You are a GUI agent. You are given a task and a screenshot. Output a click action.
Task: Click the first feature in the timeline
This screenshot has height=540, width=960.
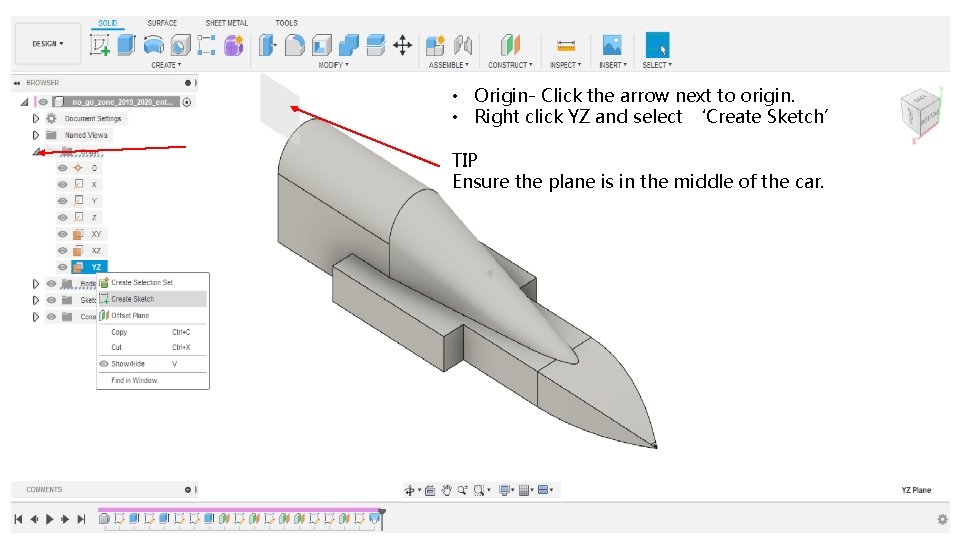coord(105,519)
